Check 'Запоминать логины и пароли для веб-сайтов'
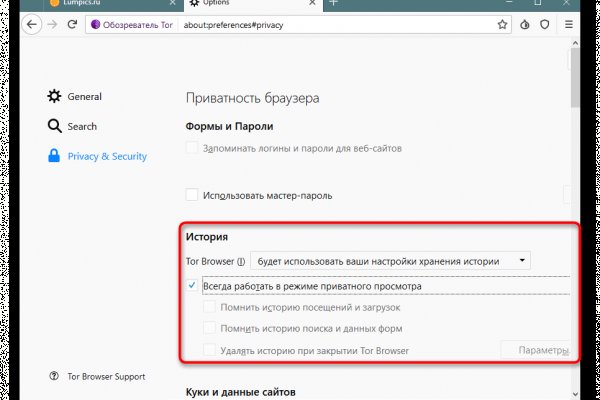The width and height of the screenshot is (600, 400). click(192, 148)
